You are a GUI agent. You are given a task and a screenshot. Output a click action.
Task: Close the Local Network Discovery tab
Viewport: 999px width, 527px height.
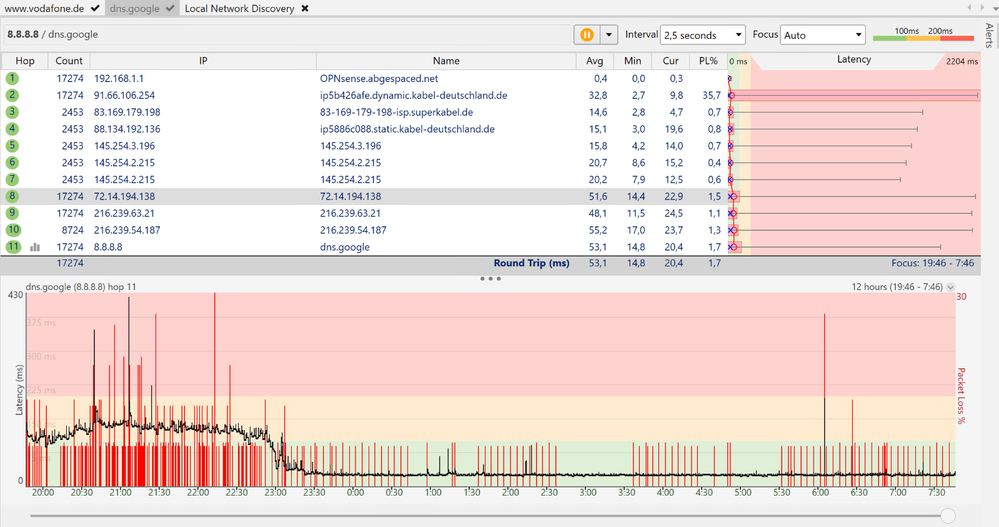coord(305,9)
